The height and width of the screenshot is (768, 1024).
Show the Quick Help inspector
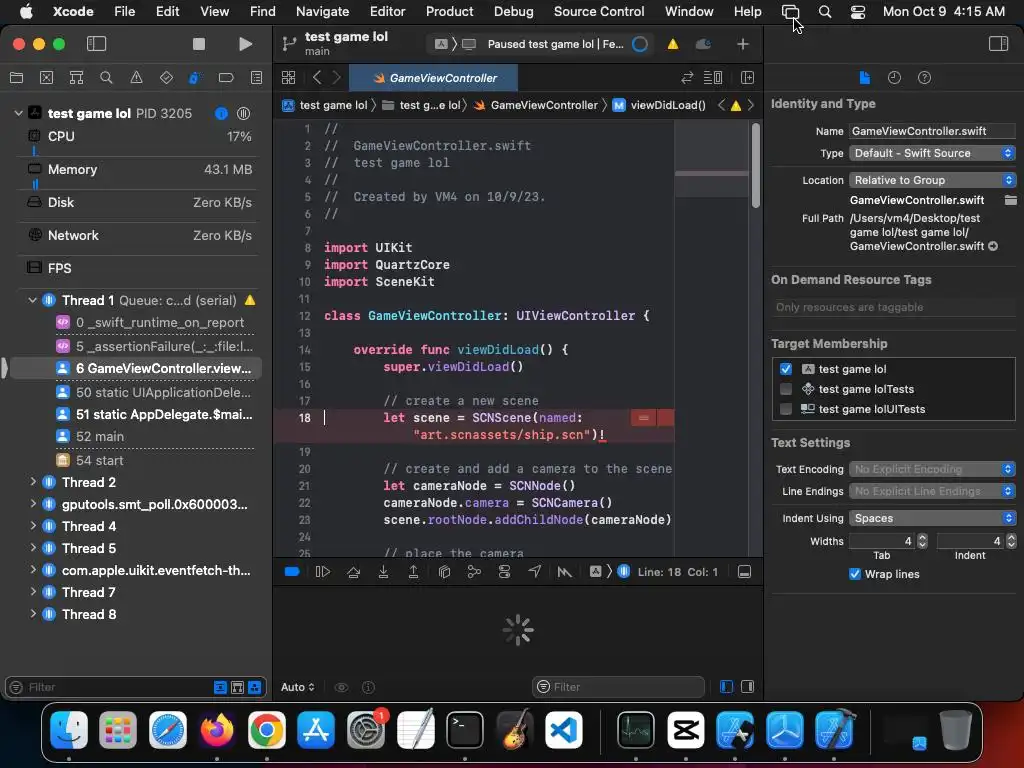924,78
